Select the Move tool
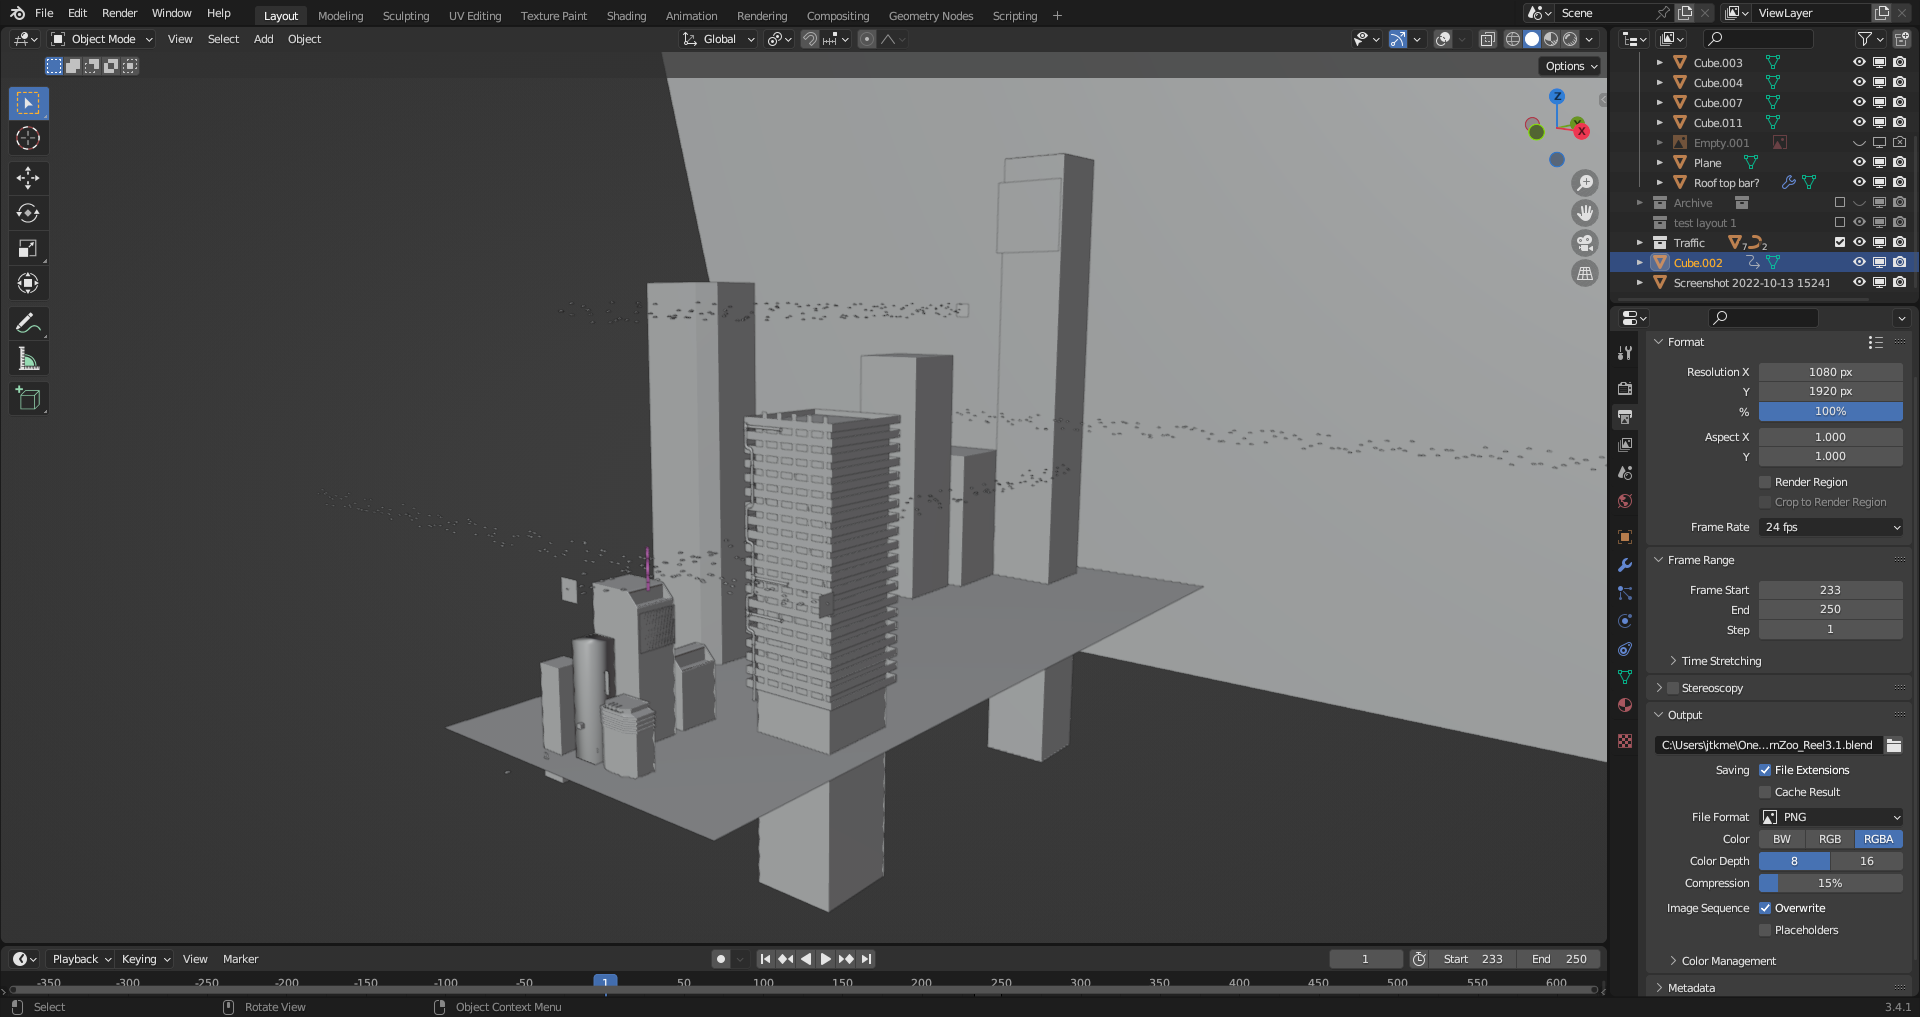The image size is (1920, 1017). coord(28,178)
